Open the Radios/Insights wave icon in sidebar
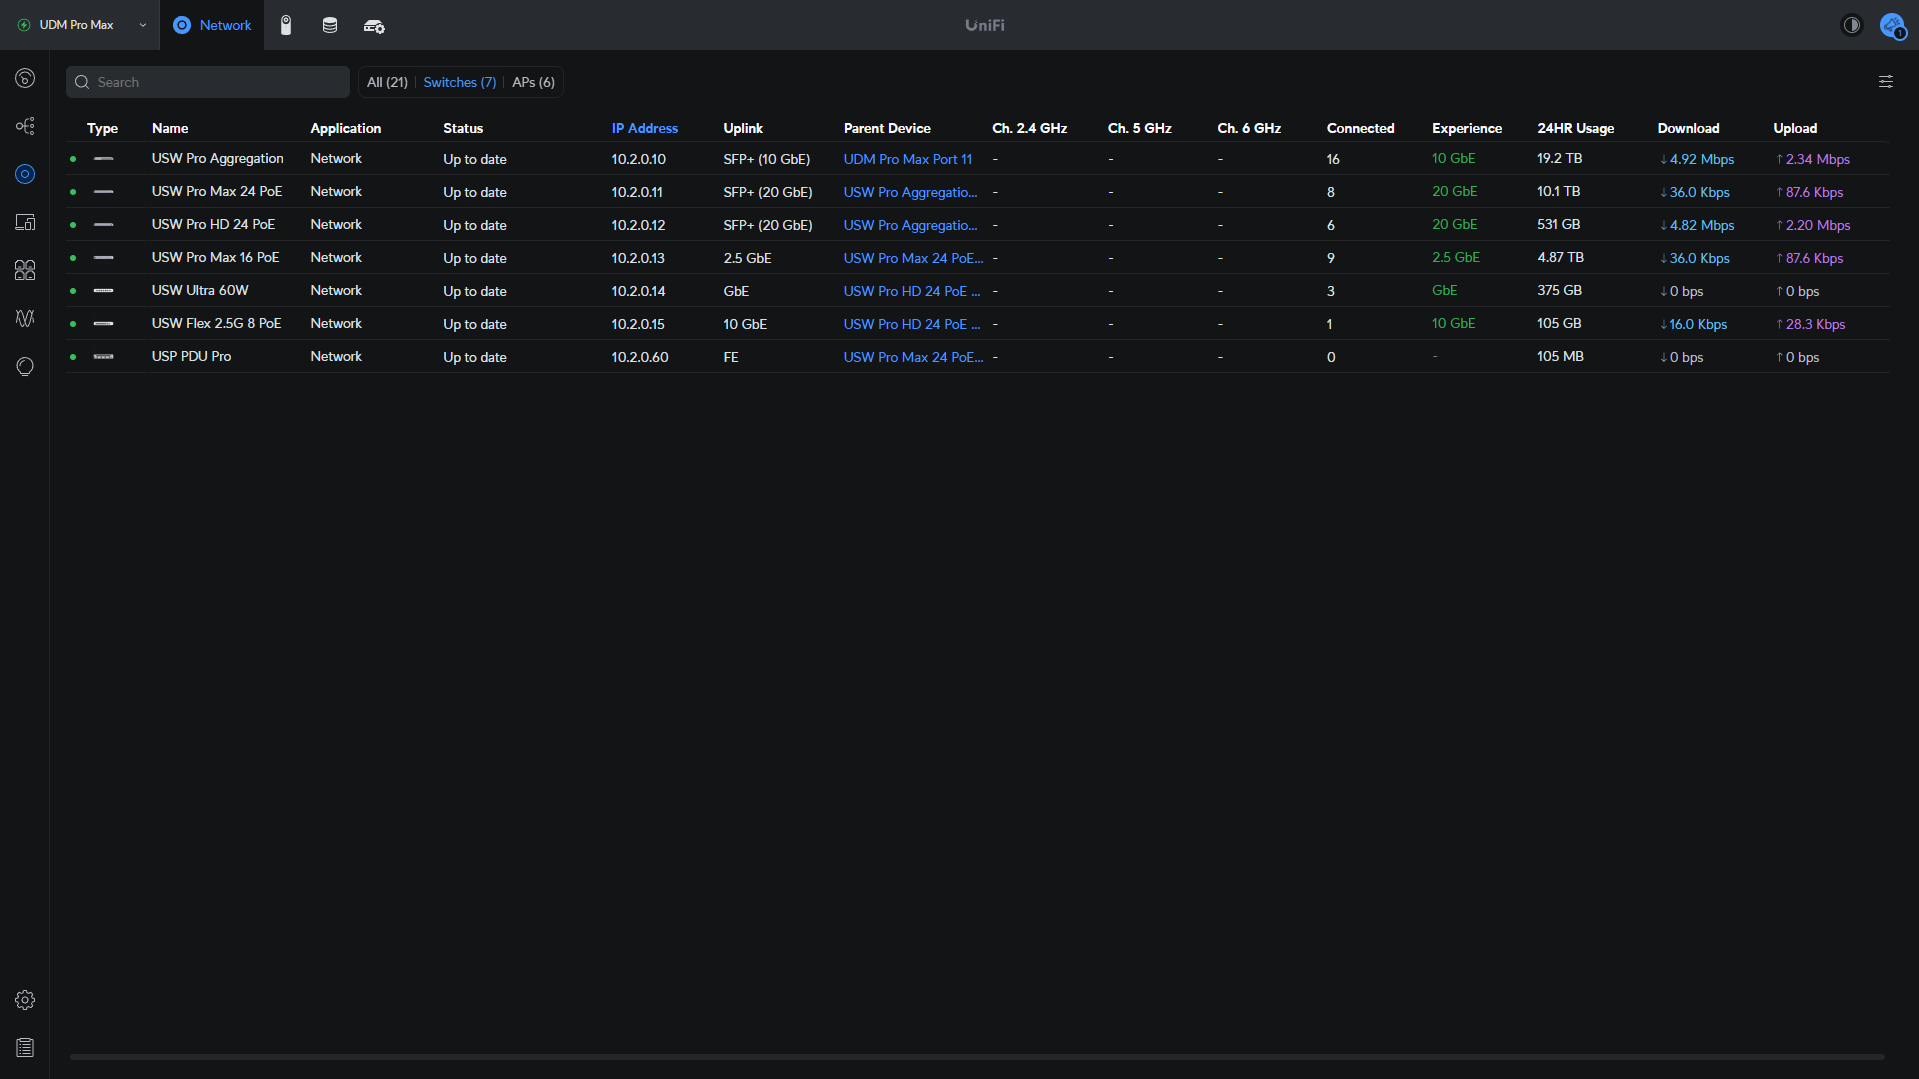1919x1079 pixels. tap(25, 318)
